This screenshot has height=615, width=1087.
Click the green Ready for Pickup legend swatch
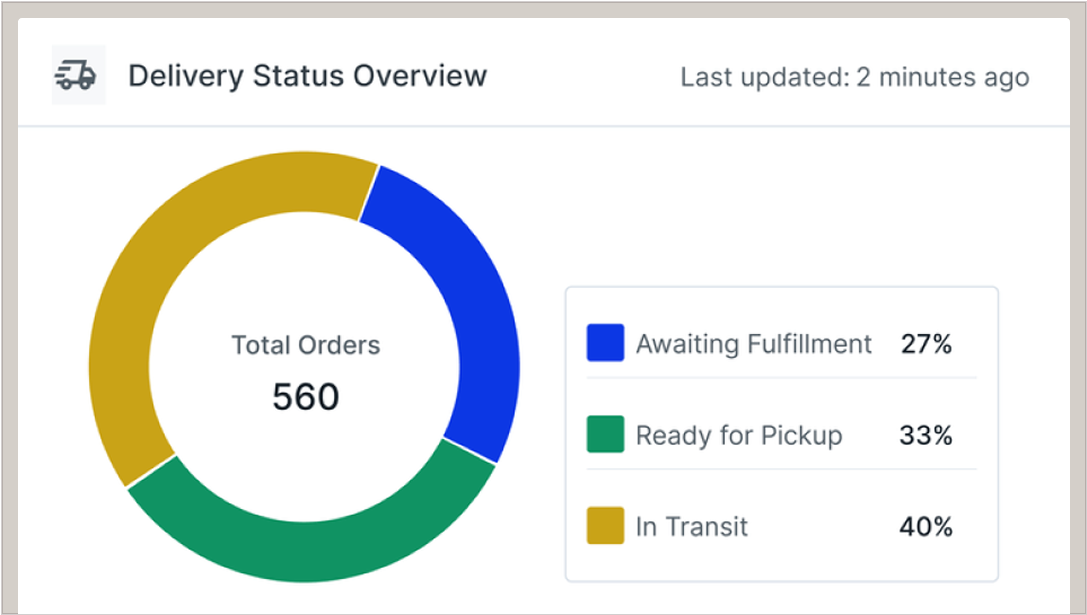point(605,435)
